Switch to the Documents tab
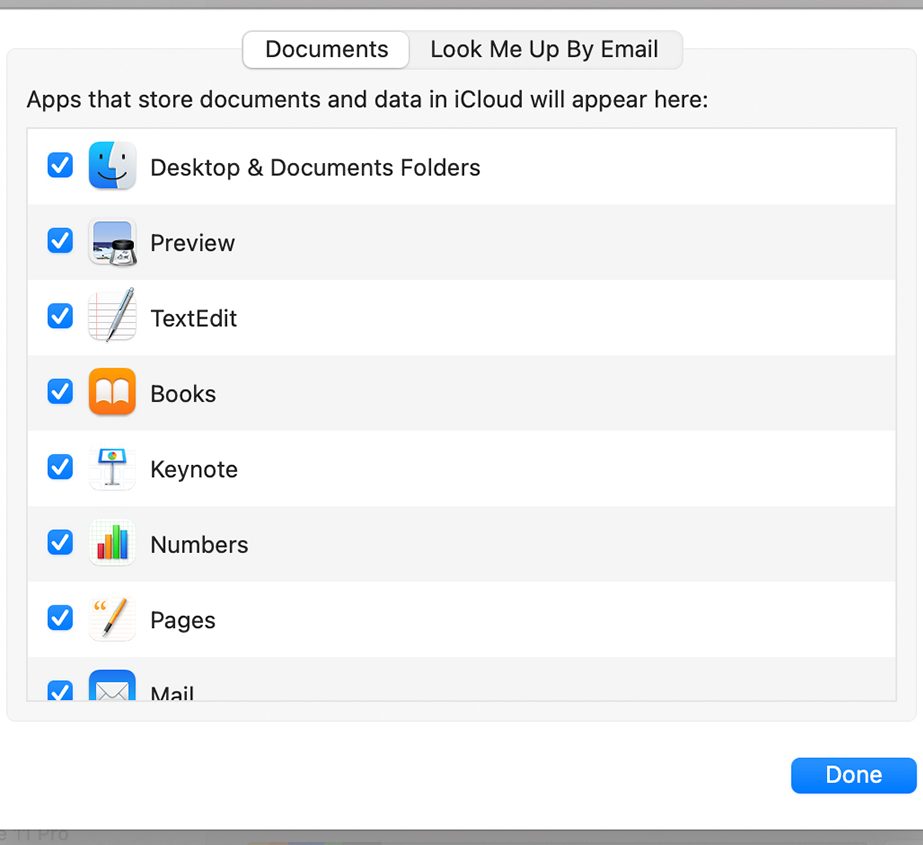The height and width of the screenshot is (845, 923). 326,49
